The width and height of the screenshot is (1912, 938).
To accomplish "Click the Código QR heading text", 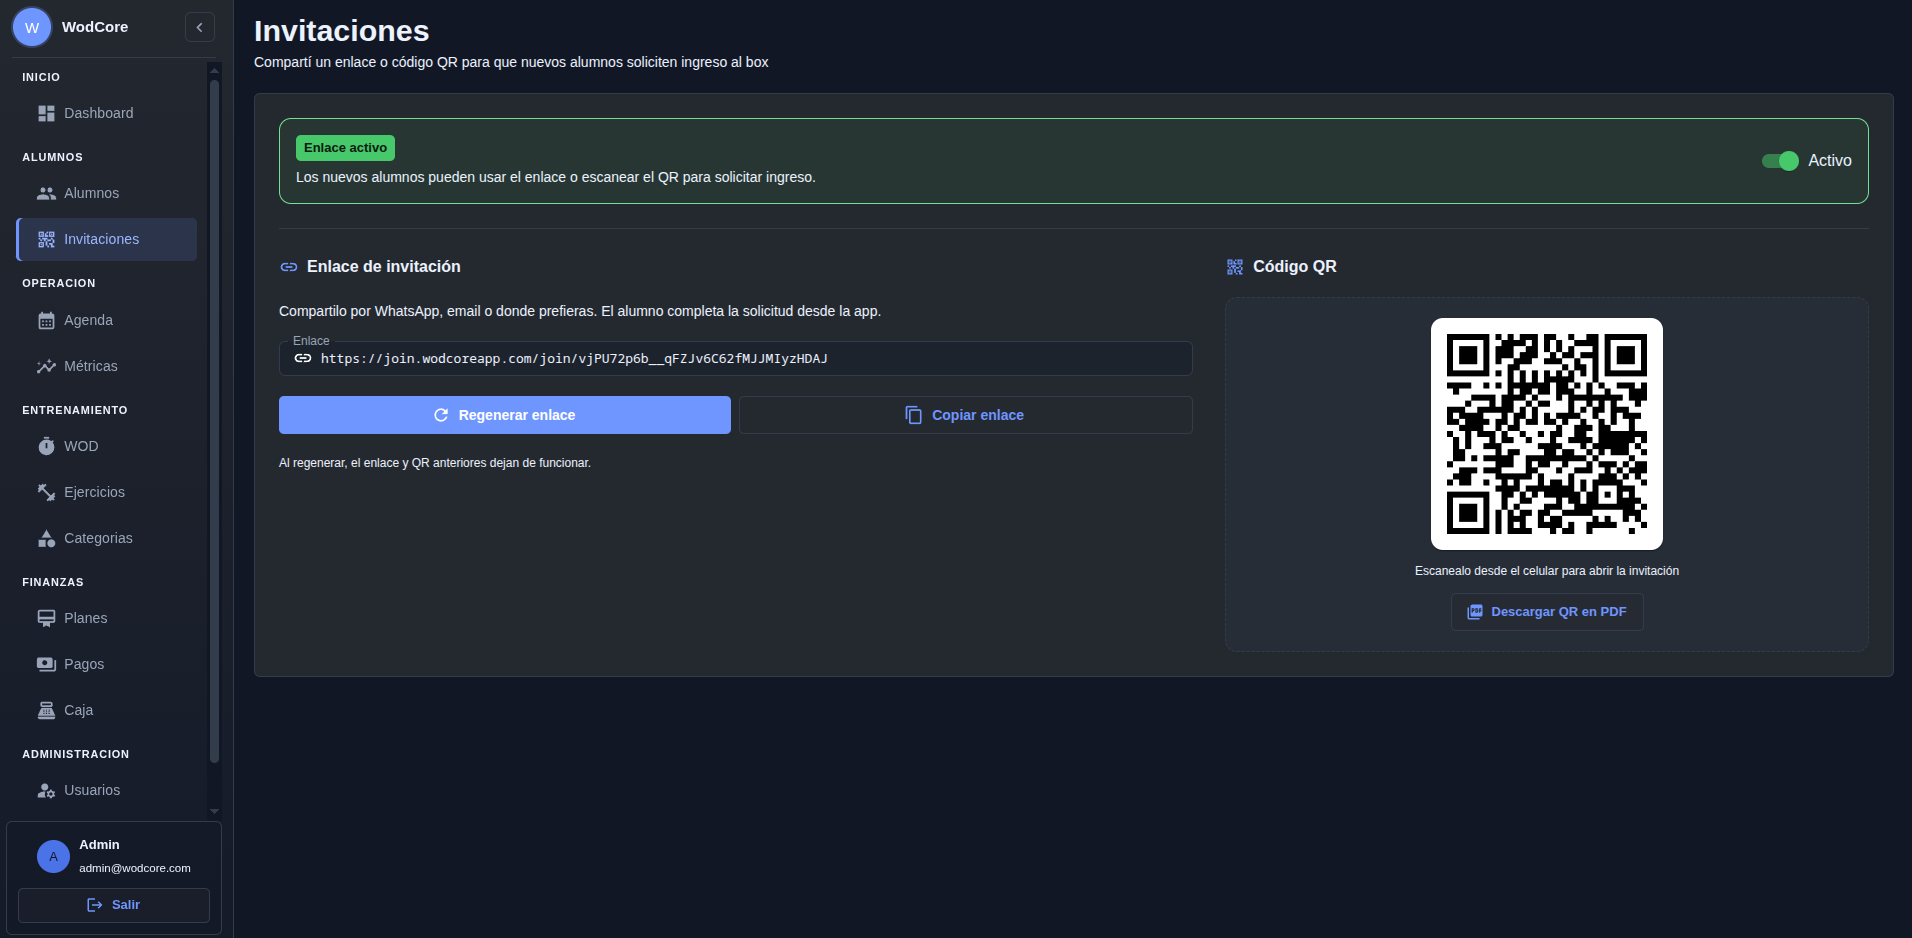I will click(1295, 267).
